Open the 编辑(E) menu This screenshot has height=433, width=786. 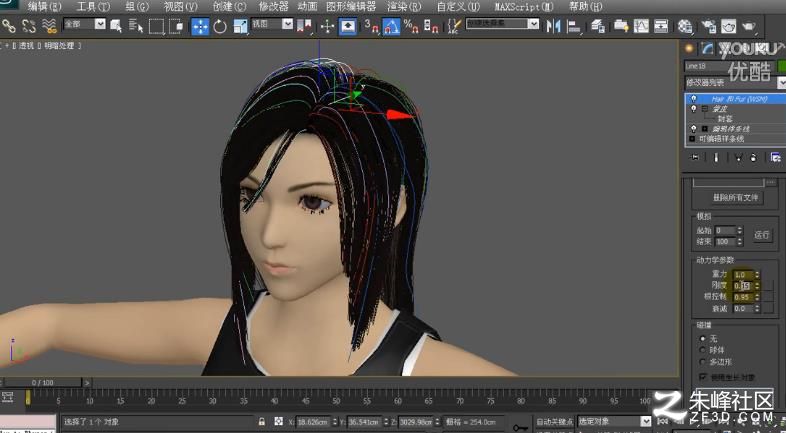(x=45, y=7)
